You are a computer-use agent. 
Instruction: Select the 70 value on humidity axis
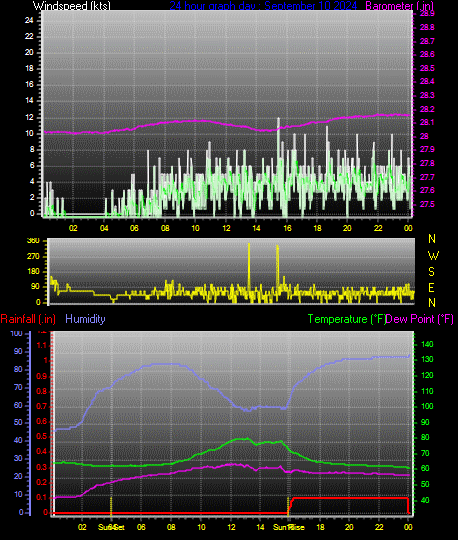coord(18,387)
